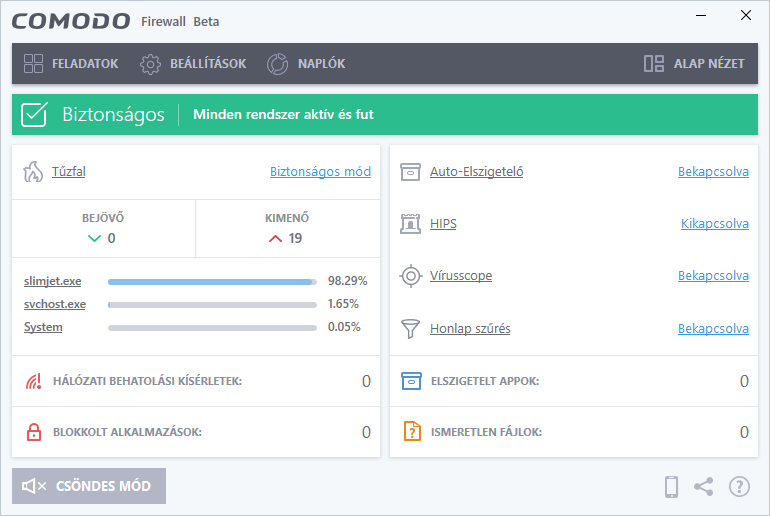Click the BEJÖVŐ connections count 0
The width and height of the screenshot is (770, 516).
[x=111, y=239]
